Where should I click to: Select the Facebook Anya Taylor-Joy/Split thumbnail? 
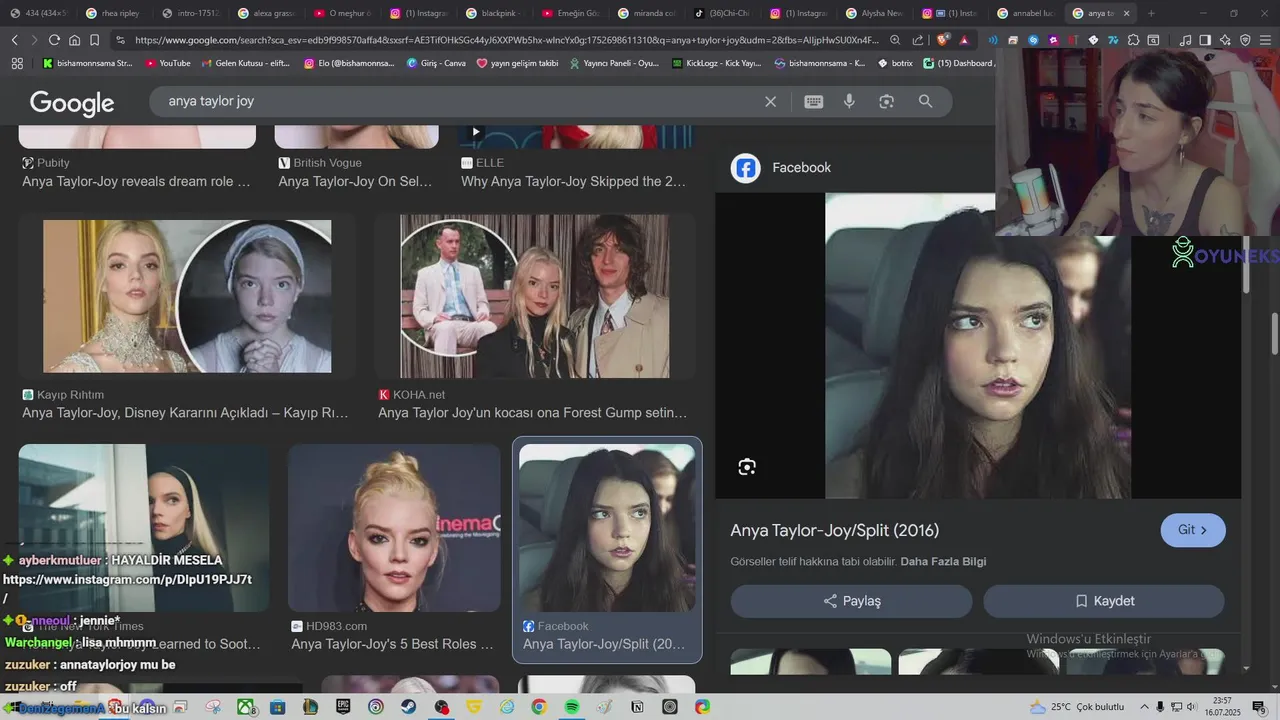coord(607,528)
